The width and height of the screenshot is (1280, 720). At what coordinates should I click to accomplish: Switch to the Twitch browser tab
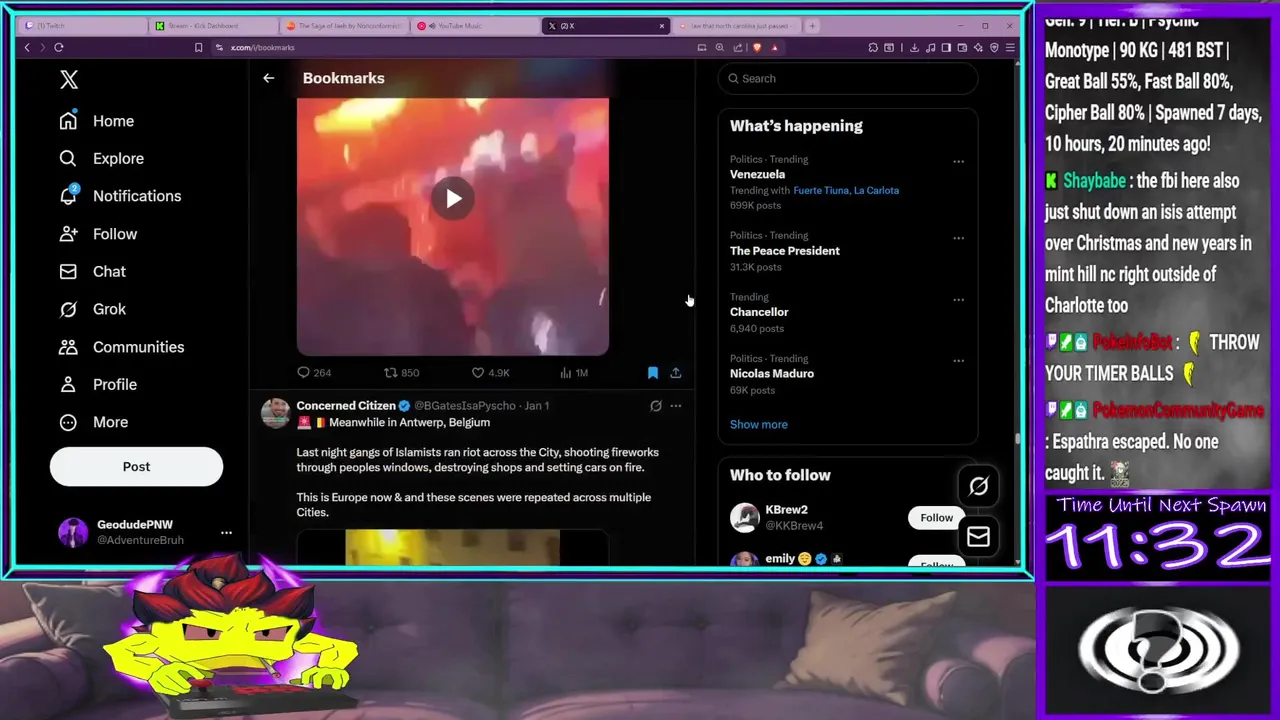[x=82, y=26]
